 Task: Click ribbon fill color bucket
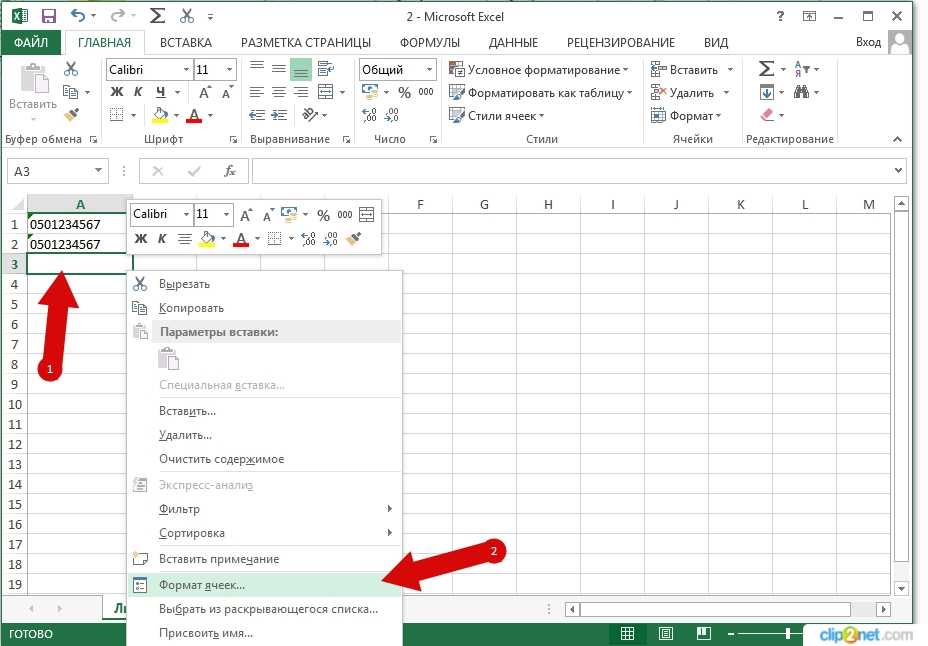click(160, 115)
